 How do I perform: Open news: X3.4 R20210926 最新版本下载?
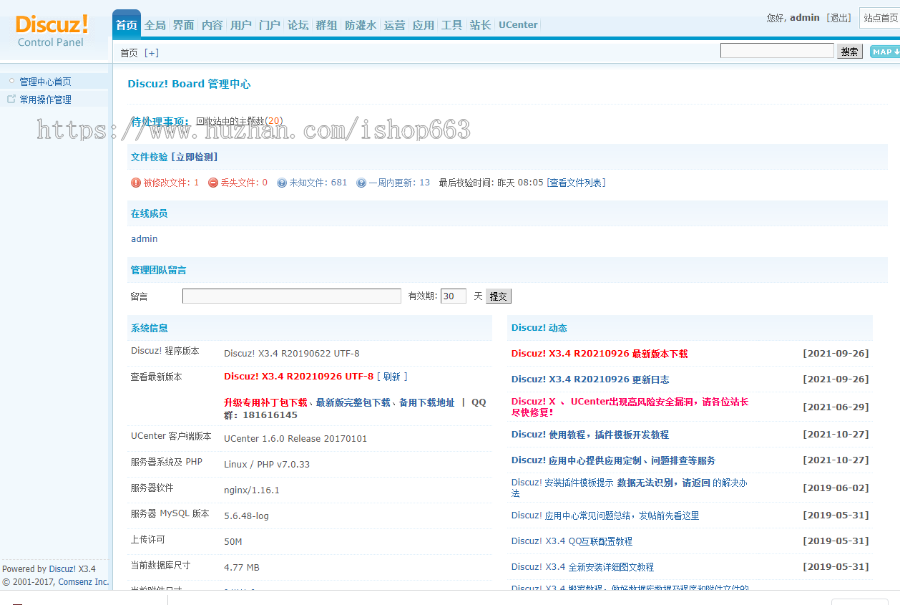(x=599, y=354)
